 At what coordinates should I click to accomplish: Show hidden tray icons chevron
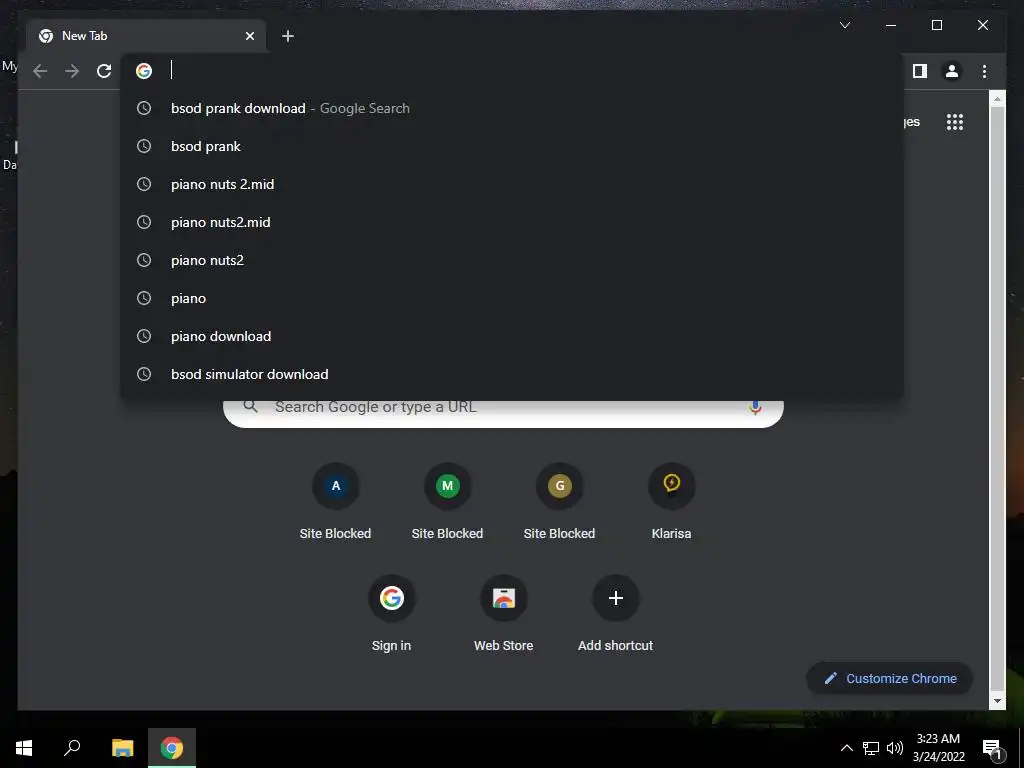tap(846, 748)
